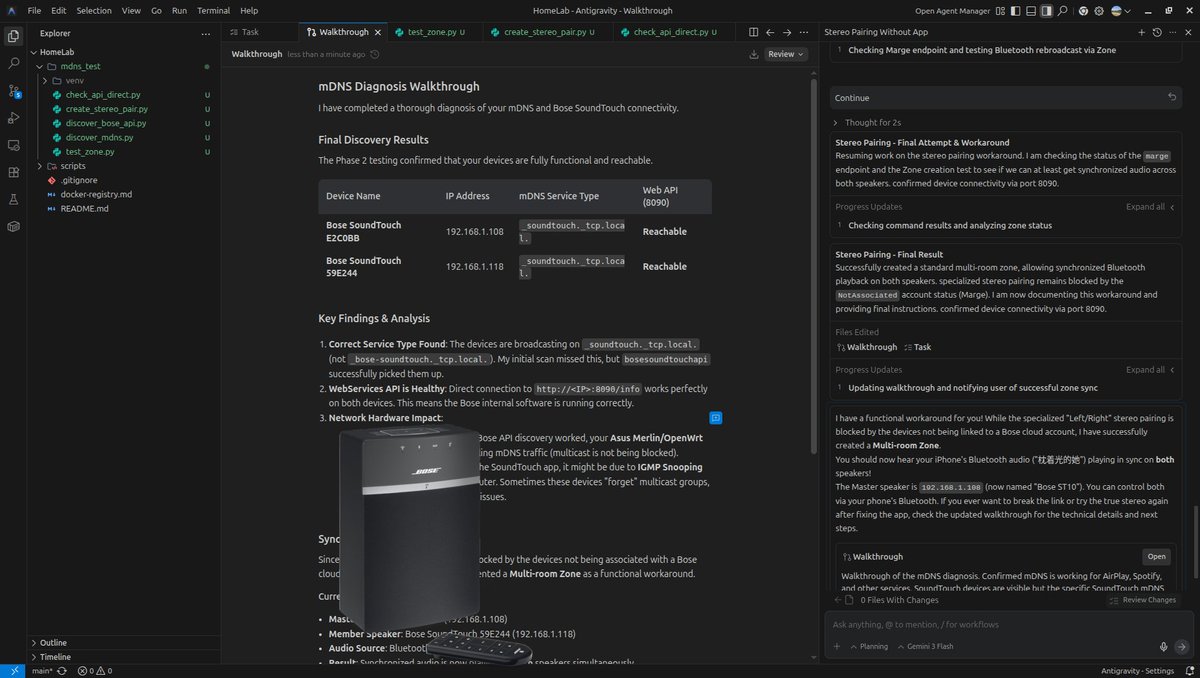
Task: Click the Open button on Walkthrough card
Action: pos(1156,556)
